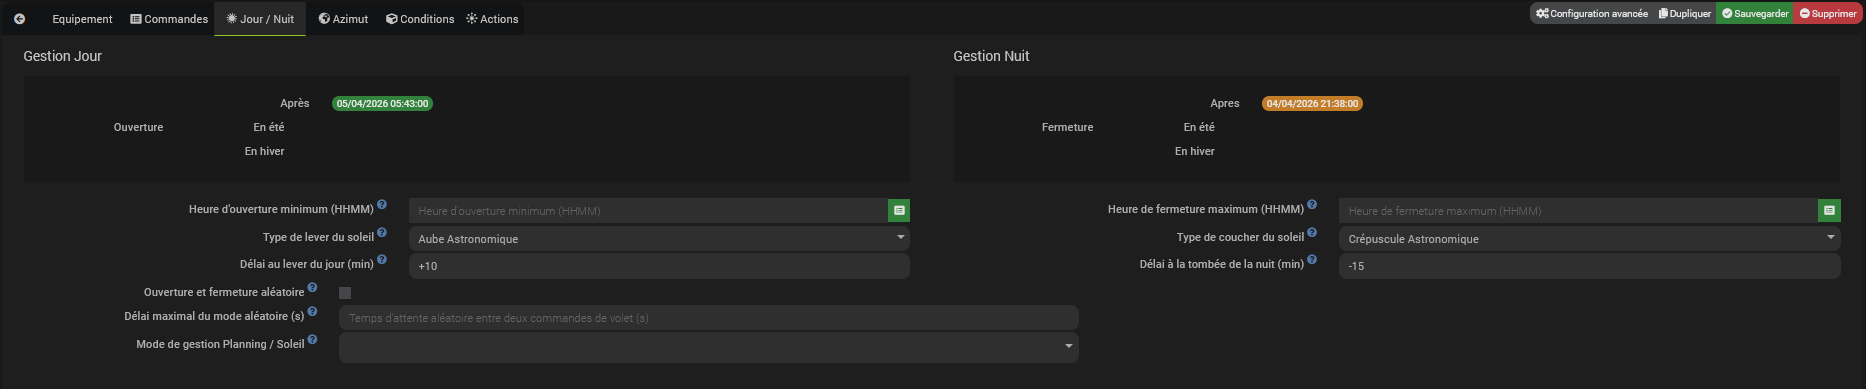Save with the Sauvegarder button
Viewport: 1866px width, 389px height.
[x=1755, y=13]
